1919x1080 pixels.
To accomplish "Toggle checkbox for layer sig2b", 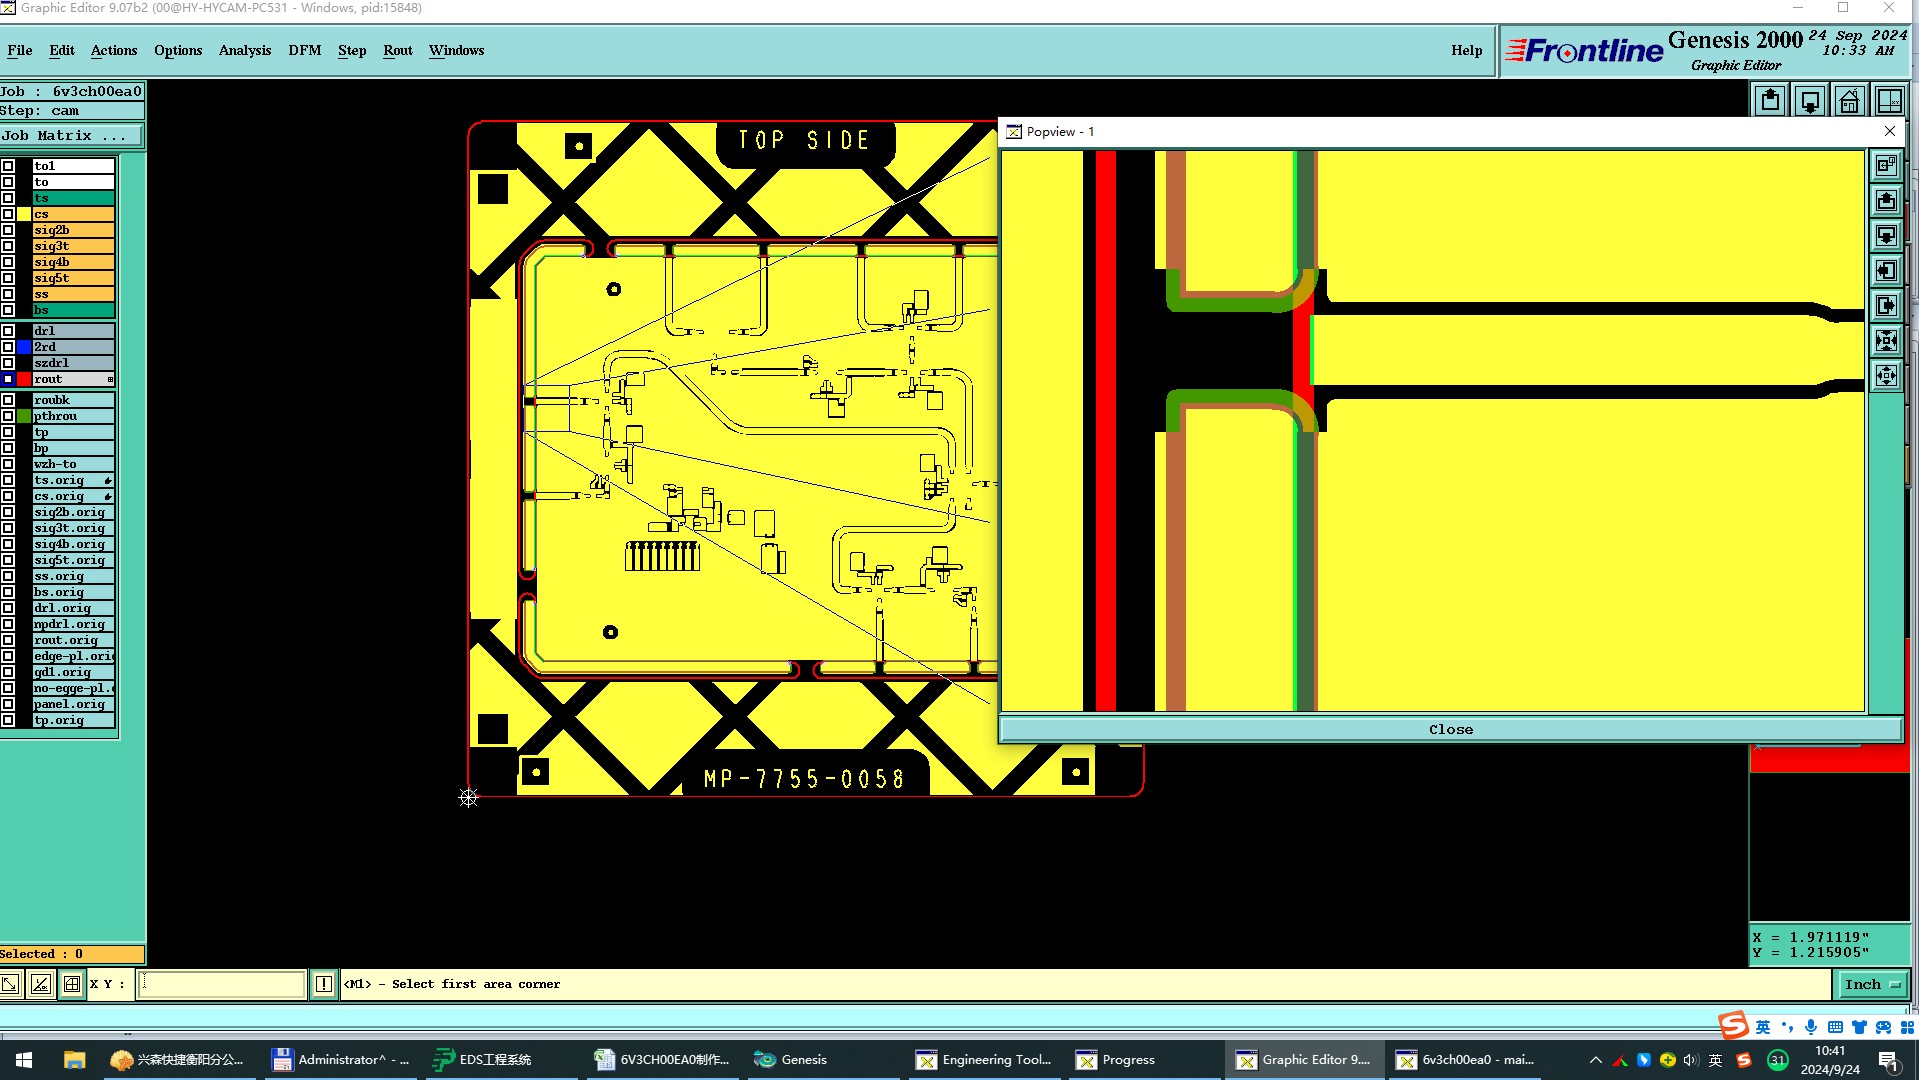I will click(x=8, y=230).
